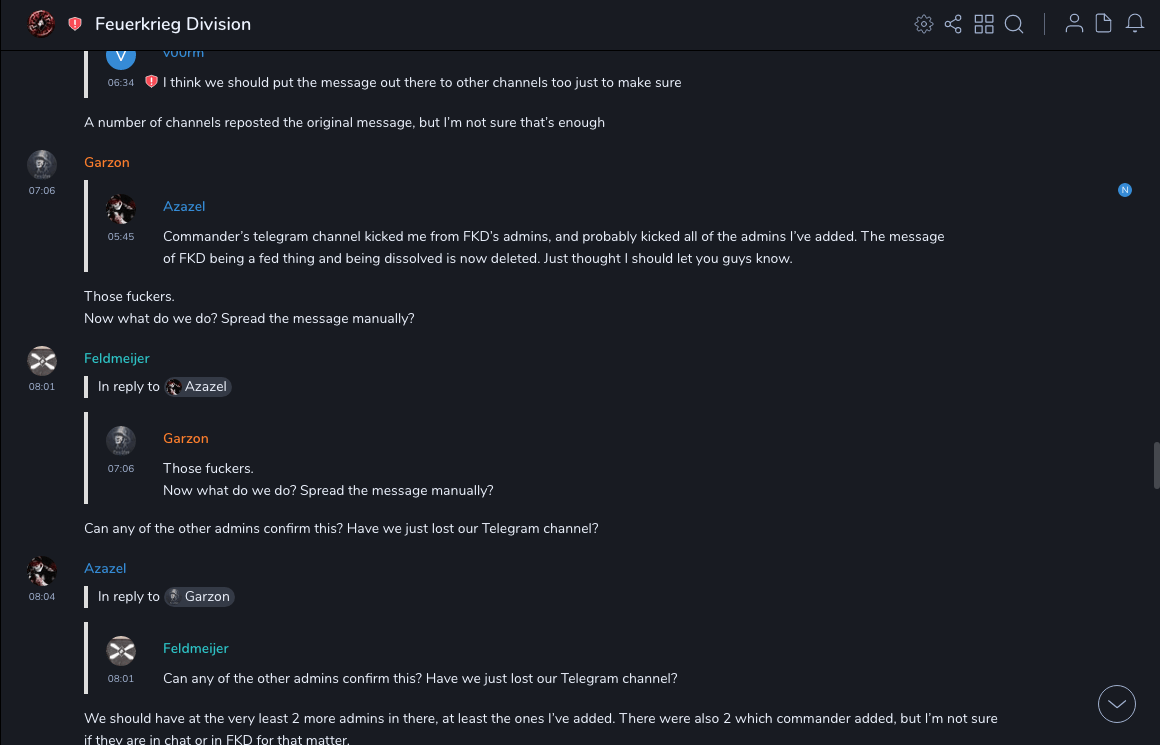Viewport: 1160px width, 745px height.
Task: Click the encryption warning shield in header
Action: [75, 24]
